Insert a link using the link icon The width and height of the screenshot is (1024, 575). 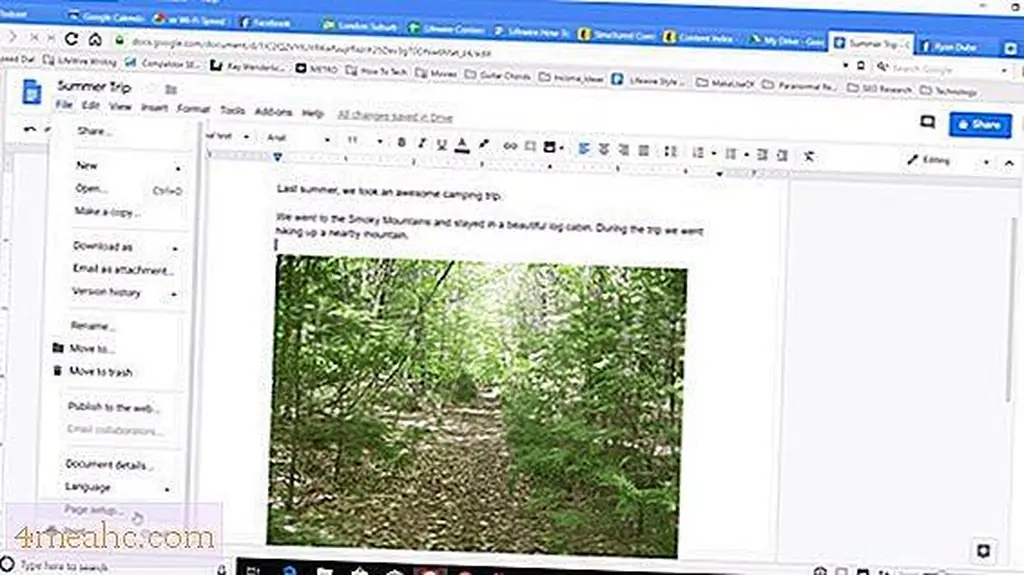click(510, 145)
